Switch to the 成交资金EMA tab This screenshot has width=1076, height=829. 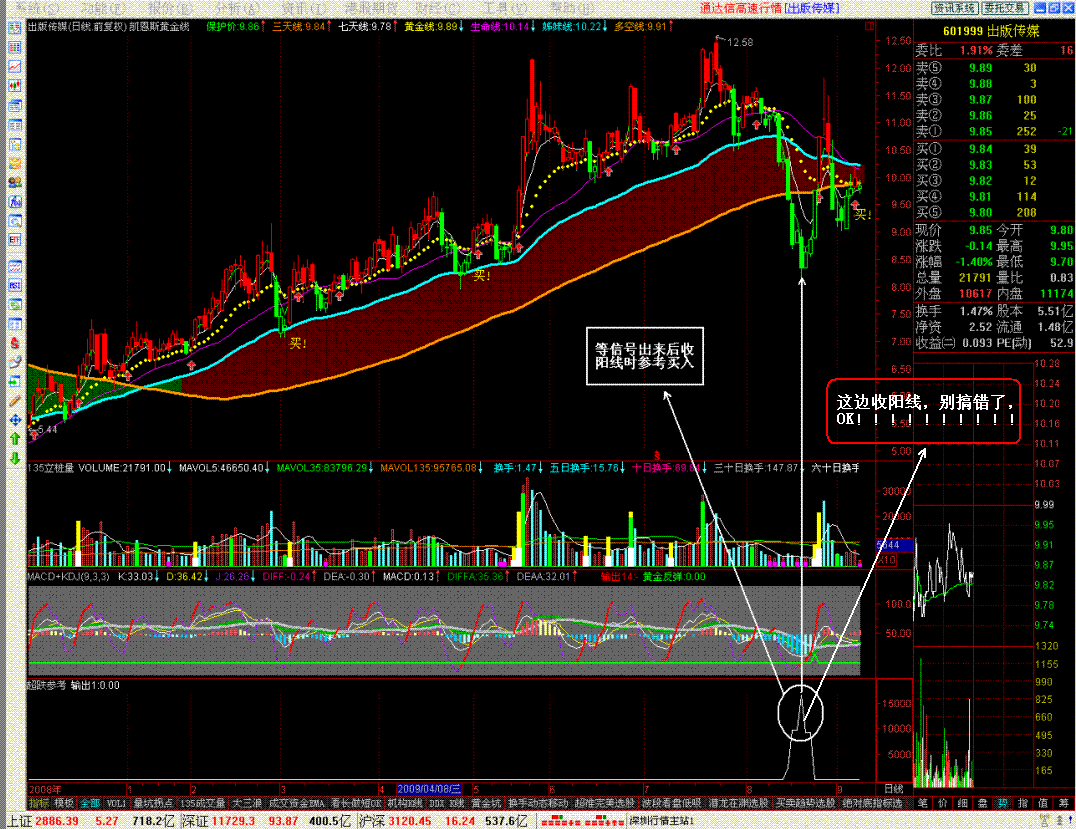(x=296, y=803)
